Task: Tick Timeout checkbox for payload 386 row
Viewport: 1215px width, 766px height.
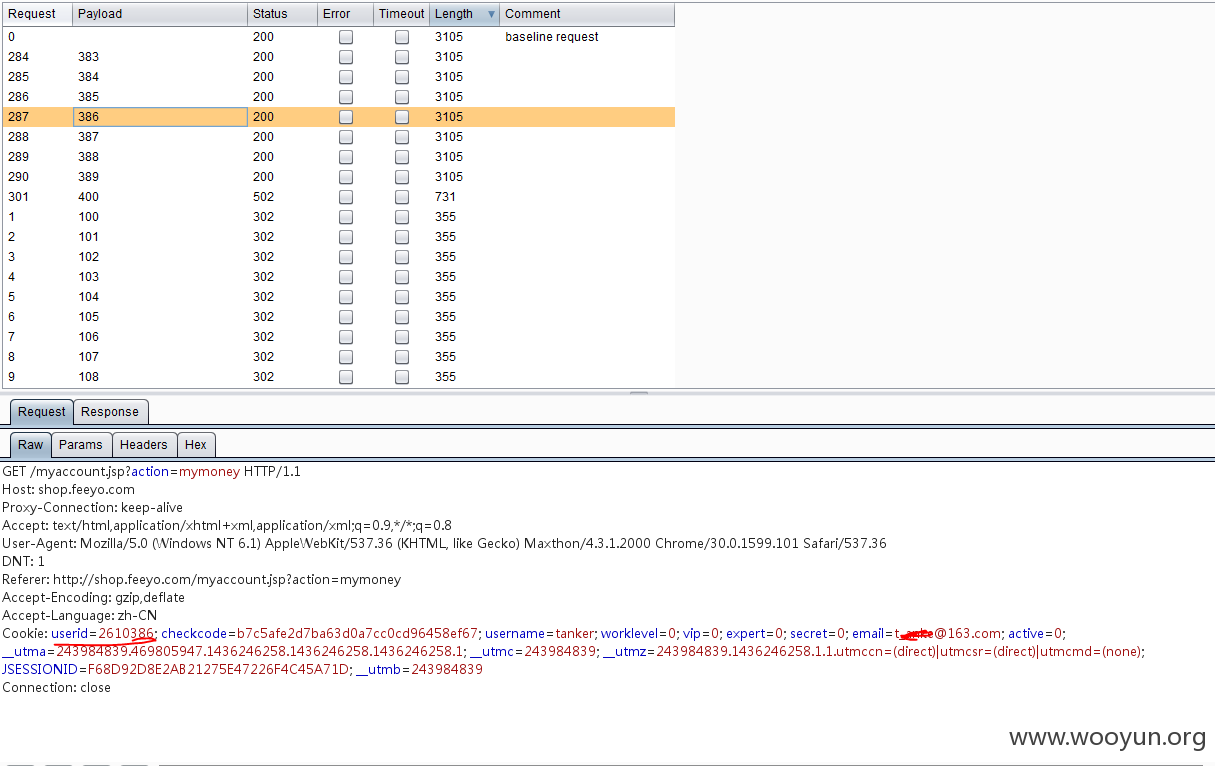Action: click(x=402, y=117)
